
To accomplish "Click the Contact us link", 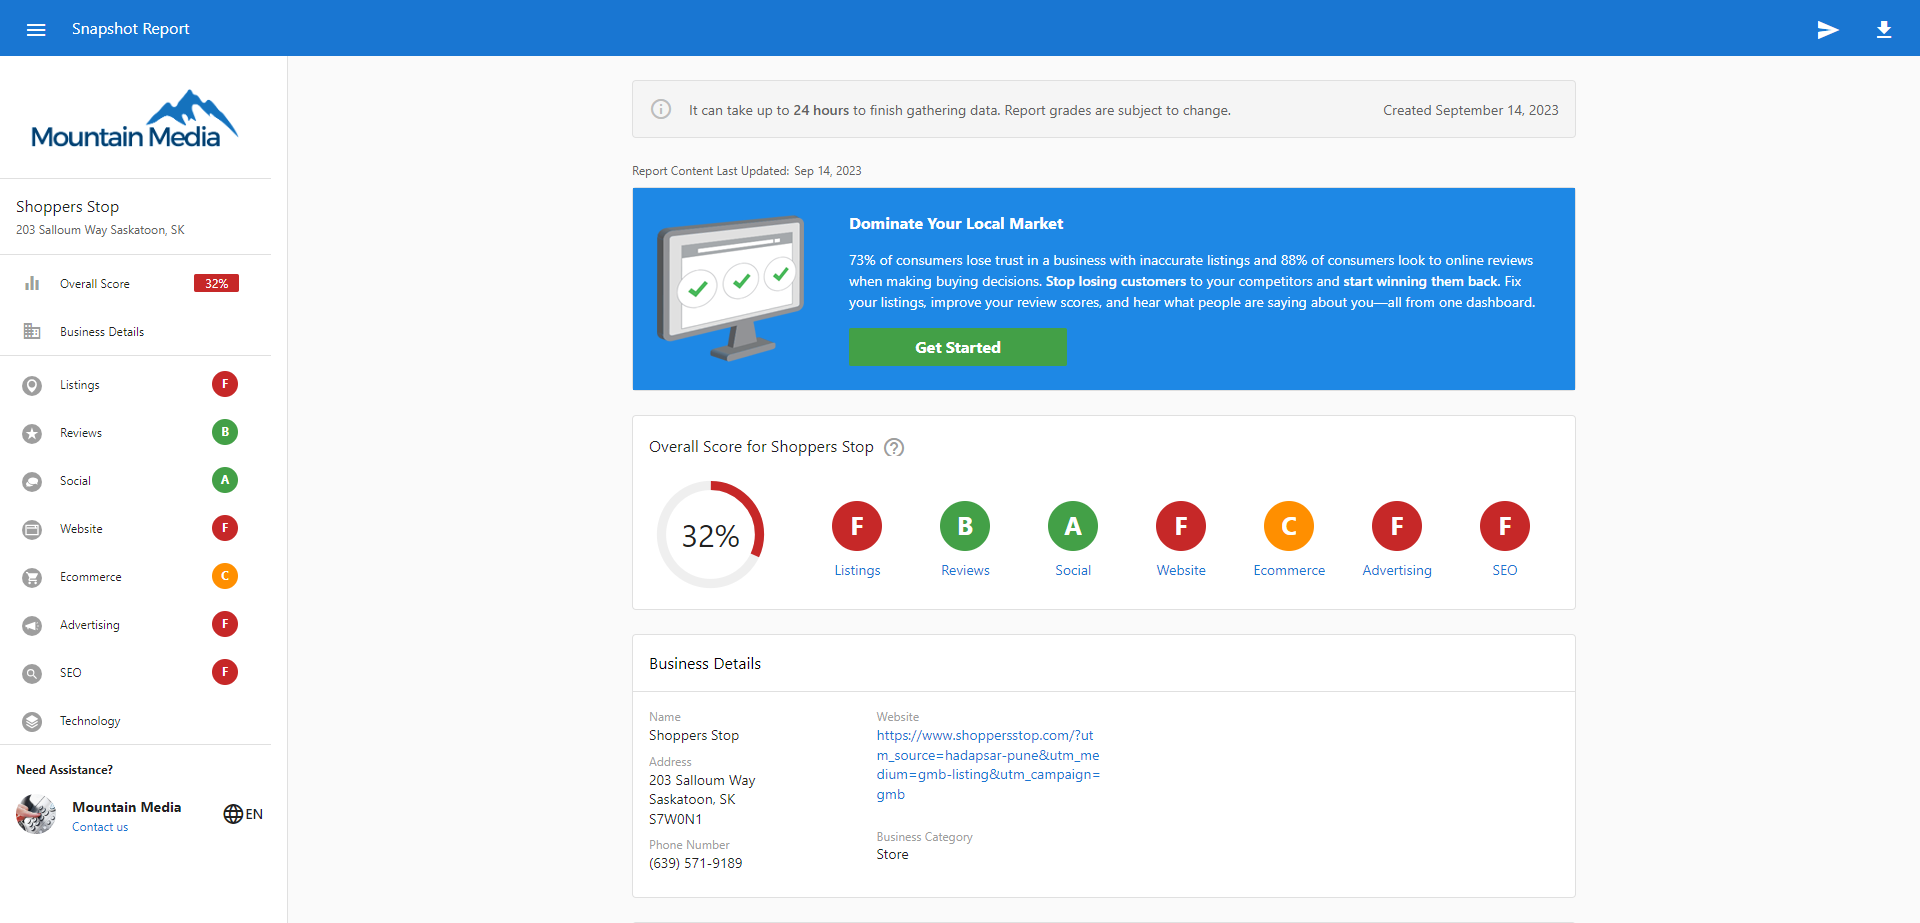I will [100, 827].
